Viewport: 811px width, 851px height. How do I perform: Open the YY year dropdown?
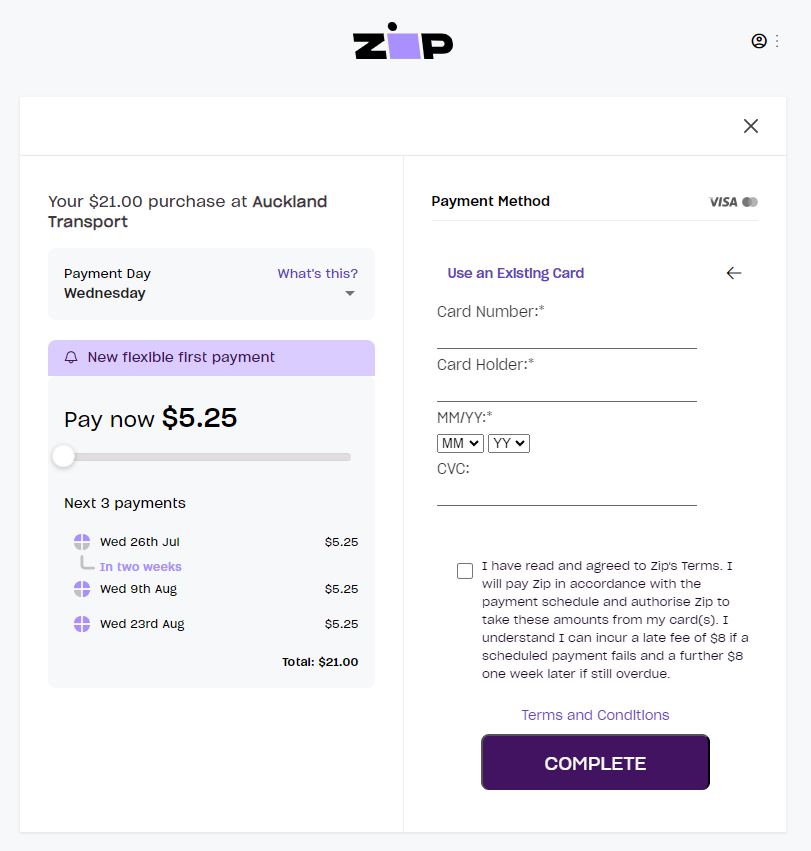pyautogui.click(x=509, y=442)
